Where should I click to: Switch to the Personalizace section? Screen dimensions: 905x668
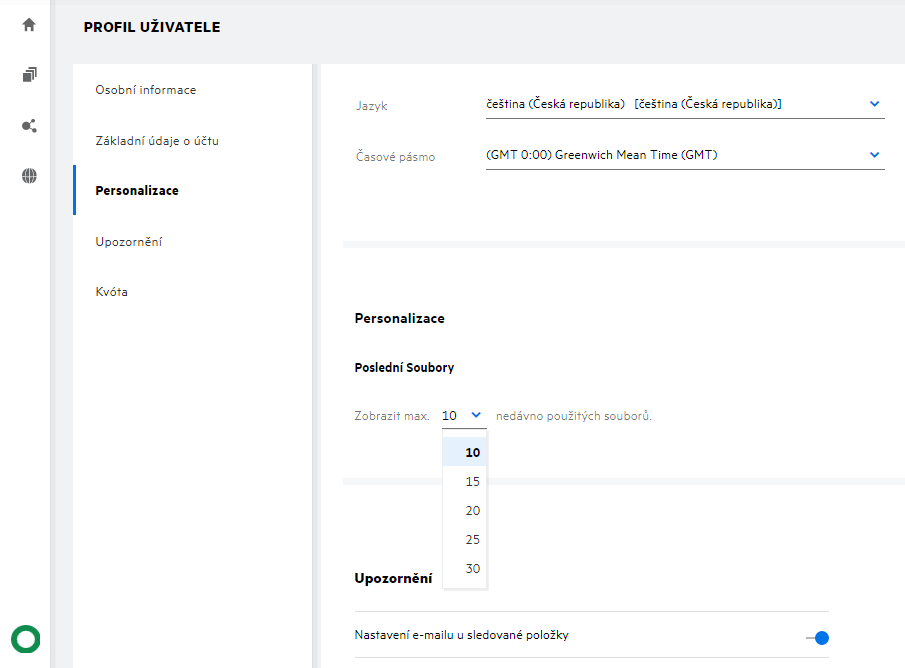click(x=137, y=190)
